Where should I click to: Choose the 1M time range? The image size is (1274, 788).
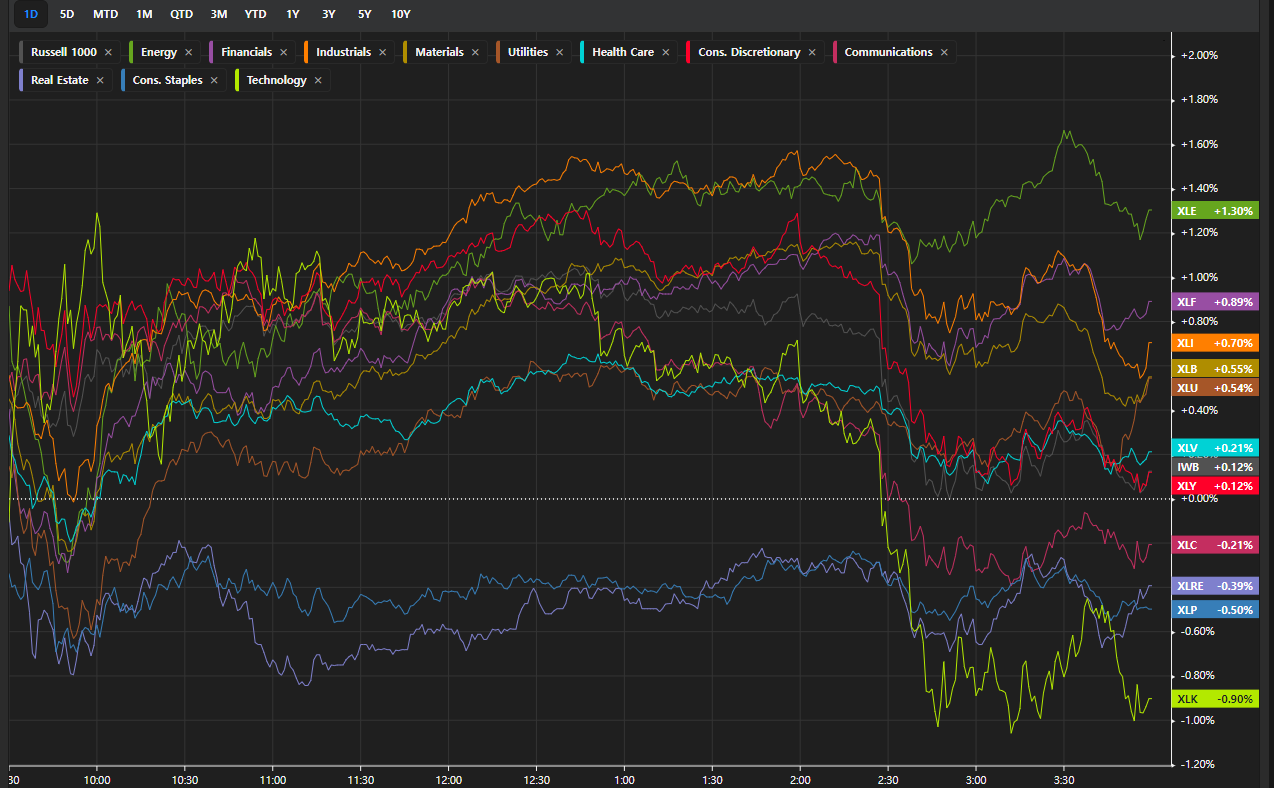click(145, 14)
